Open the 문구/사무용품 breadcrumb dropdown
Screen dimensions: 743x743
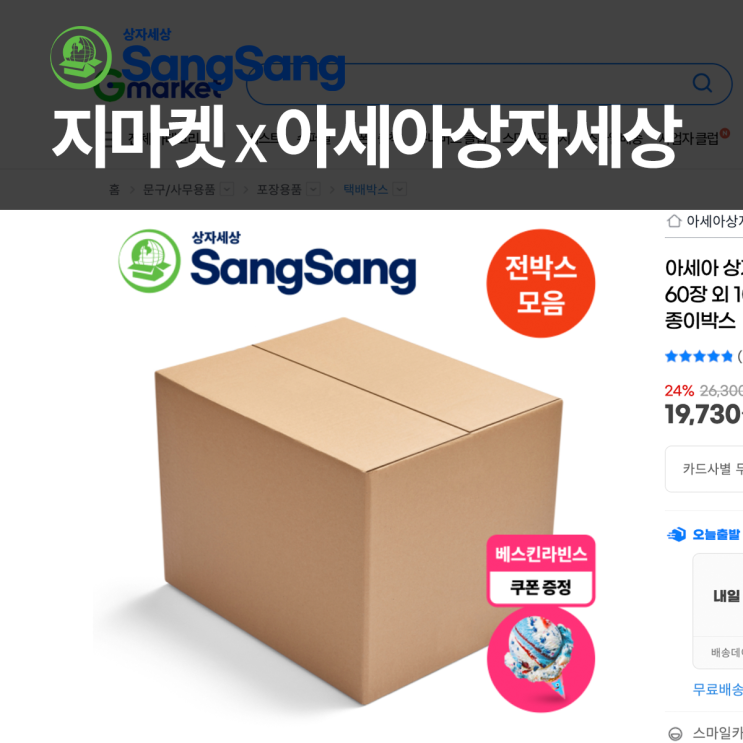pyautogui.click(x=227, y=190)
